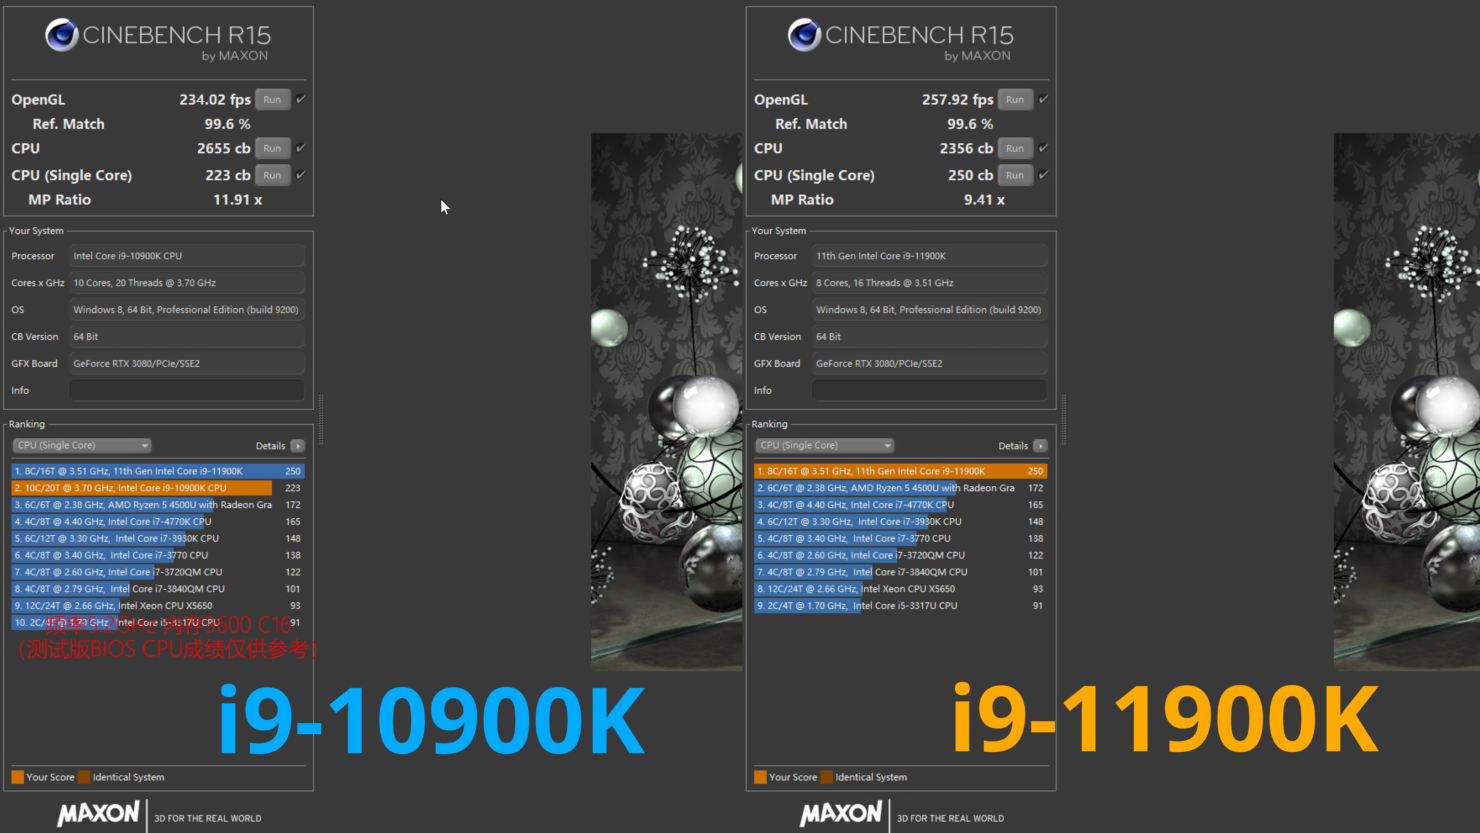Image resolution: width=1480 pixels, height=833 pixels.
Task: Select i7-4770K row in left window
Action: (x=158, y=522)
